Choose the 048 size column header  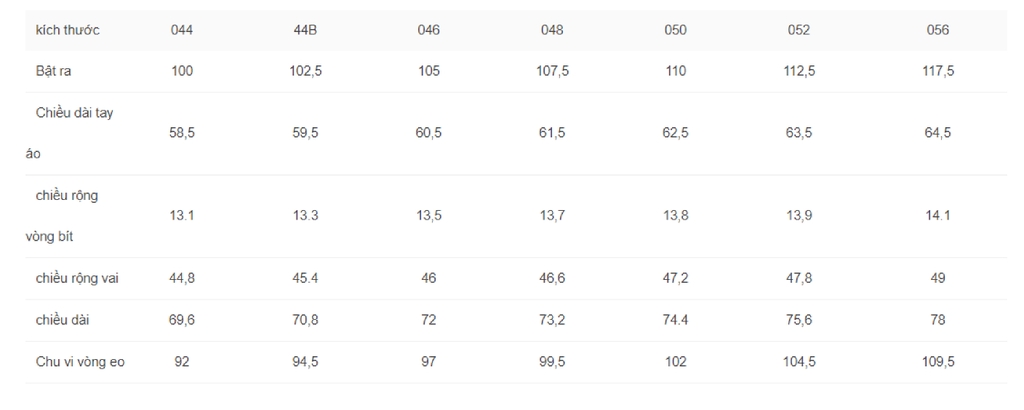coord(552,30)
